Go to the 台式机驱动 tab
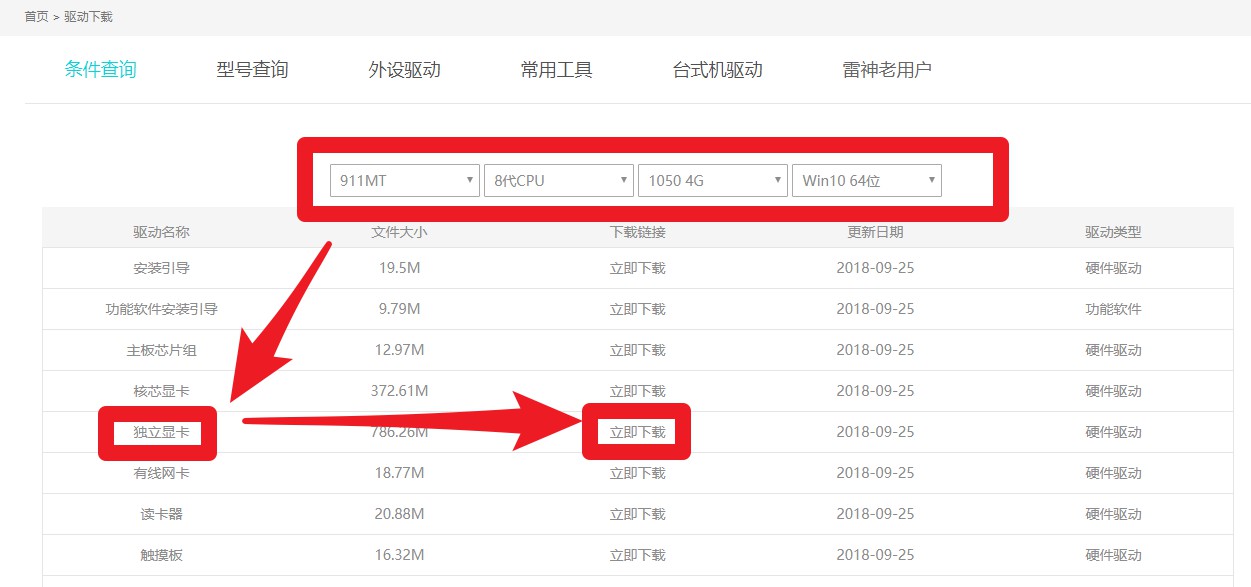Screen dimensions: 1251x587 pos(717,70)
